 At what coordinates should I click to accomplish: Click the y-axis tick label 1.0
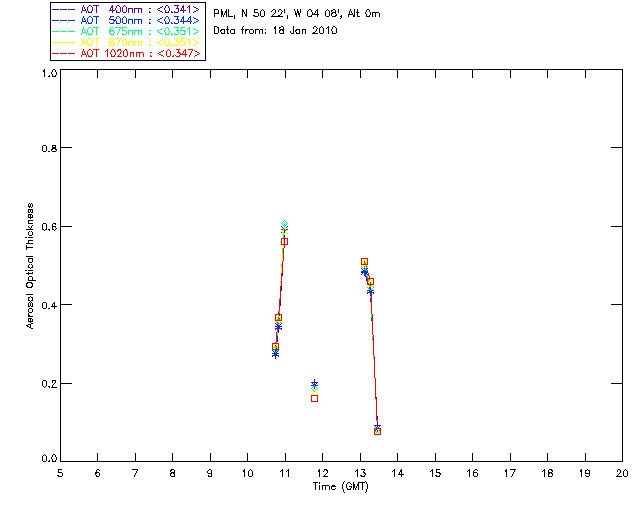tap(49, 73)
